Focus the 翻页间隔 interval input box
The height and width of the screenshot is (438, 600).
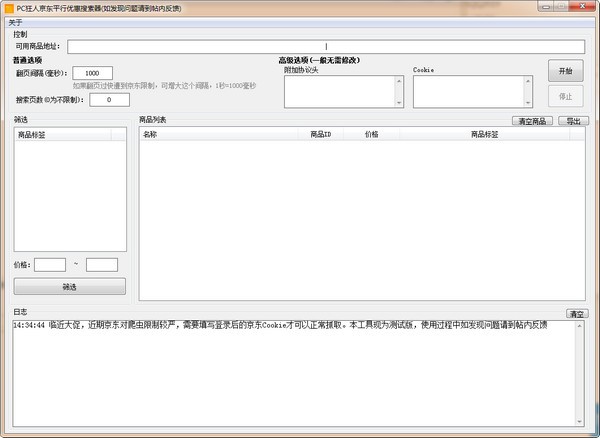click(x=93, y=73)
